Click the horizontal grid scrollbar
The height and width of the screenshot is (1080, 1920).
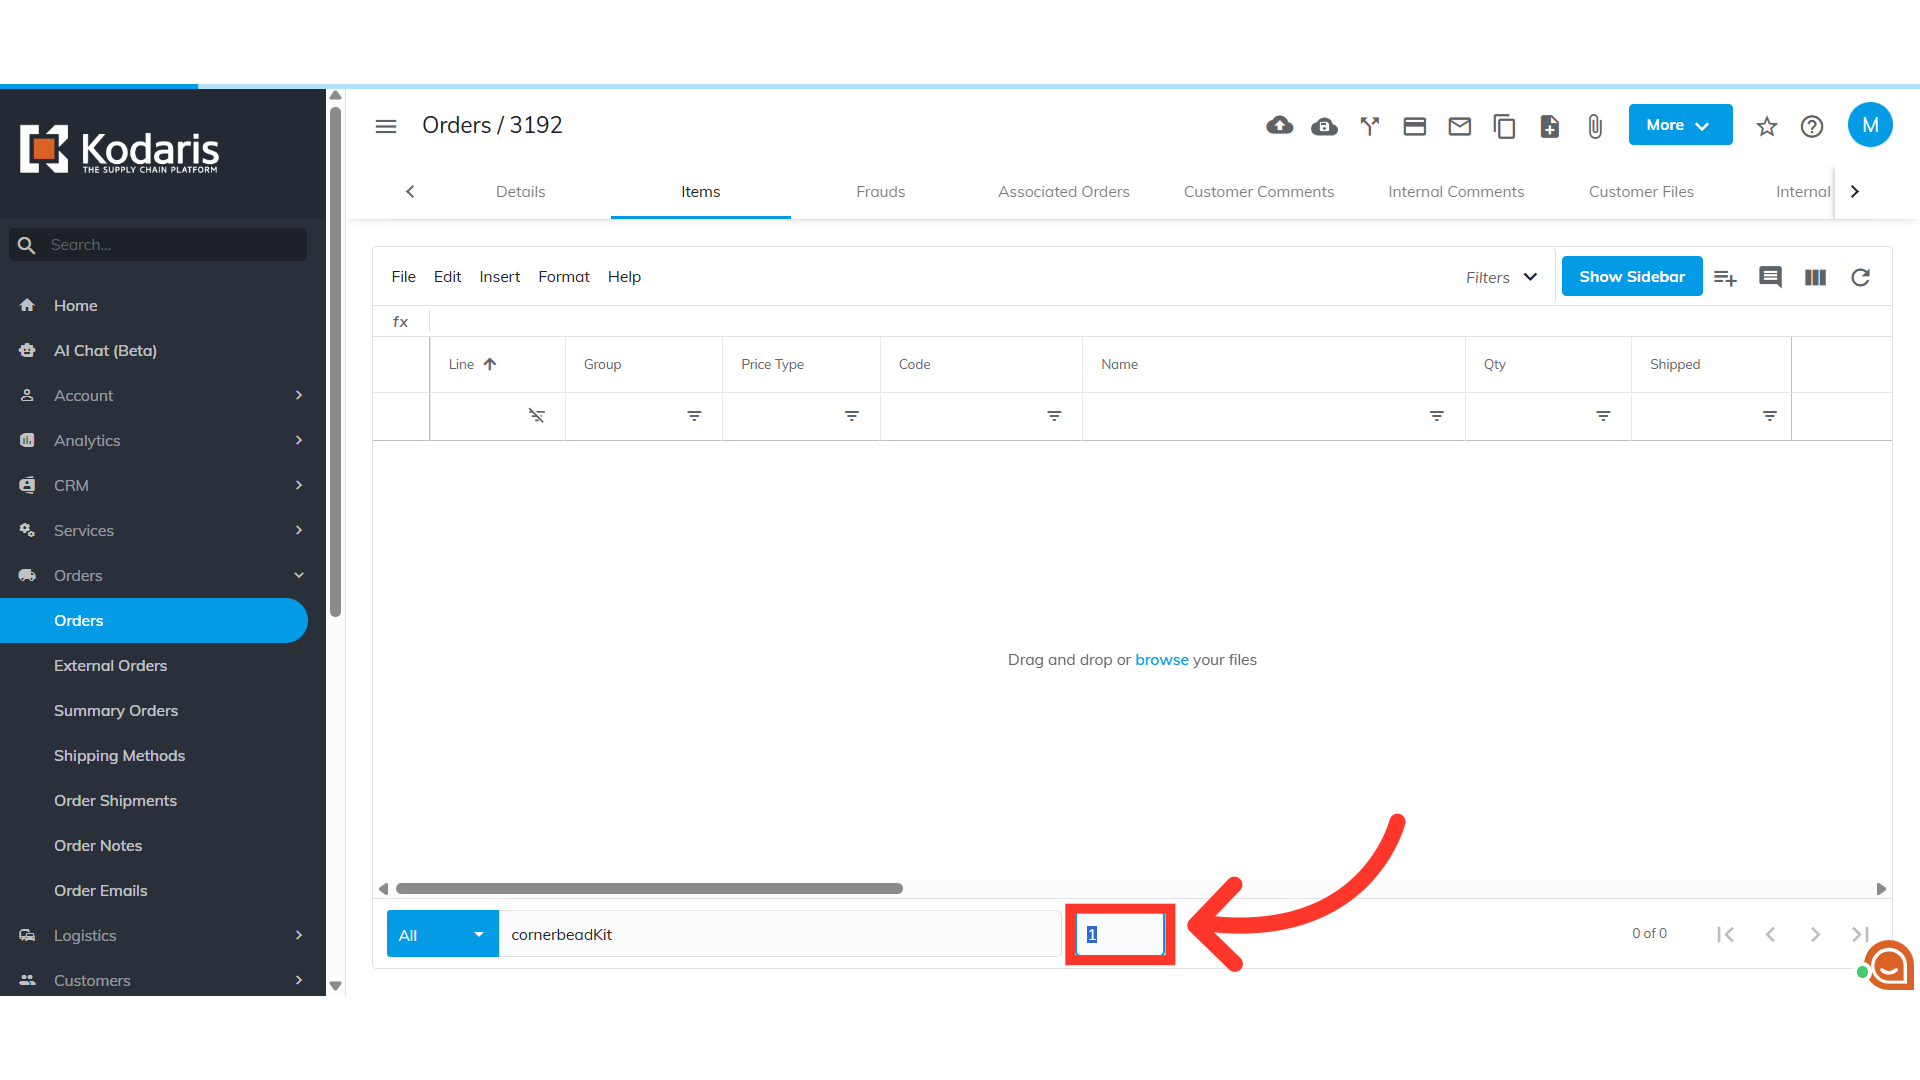click(649, 888)
